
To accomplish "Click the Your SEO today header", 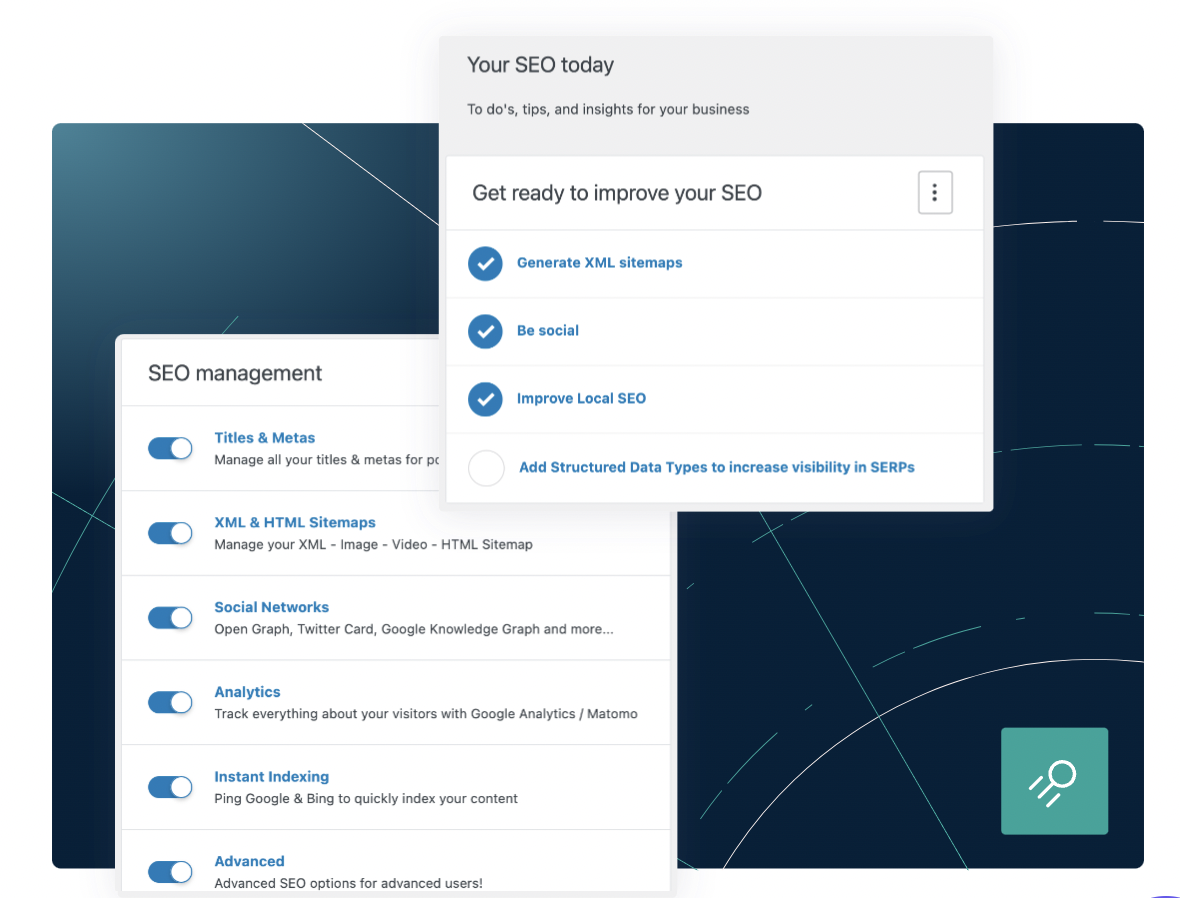I will 540,64.
